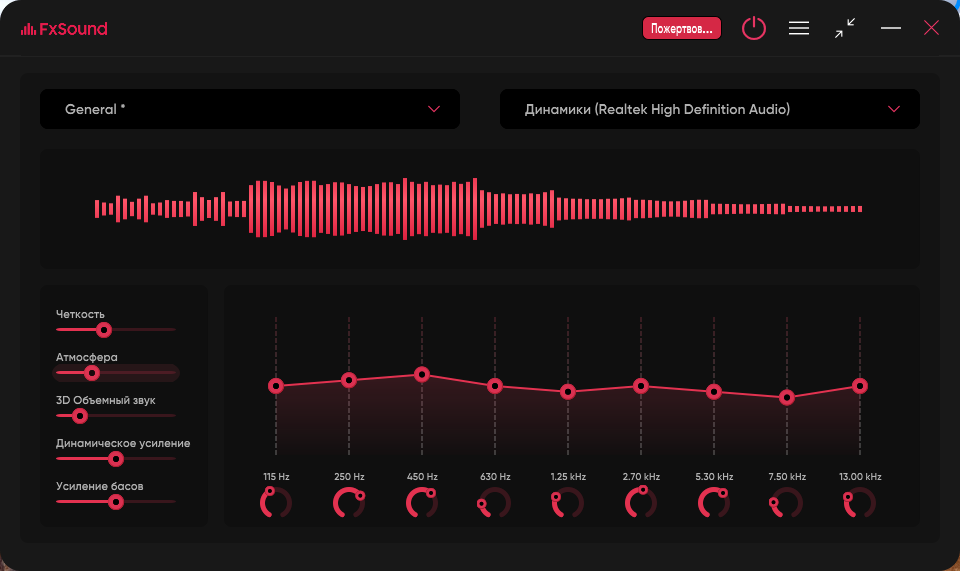Screen dimensions: 960x571
Task: Click the 250 Hz frequency knob
Action: click(x=349, y=502)
